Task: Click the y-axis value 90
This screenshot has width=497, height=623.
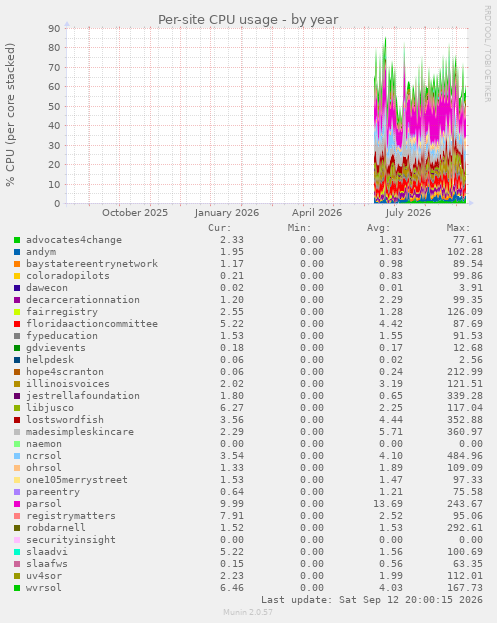Action: coord(54,29)
